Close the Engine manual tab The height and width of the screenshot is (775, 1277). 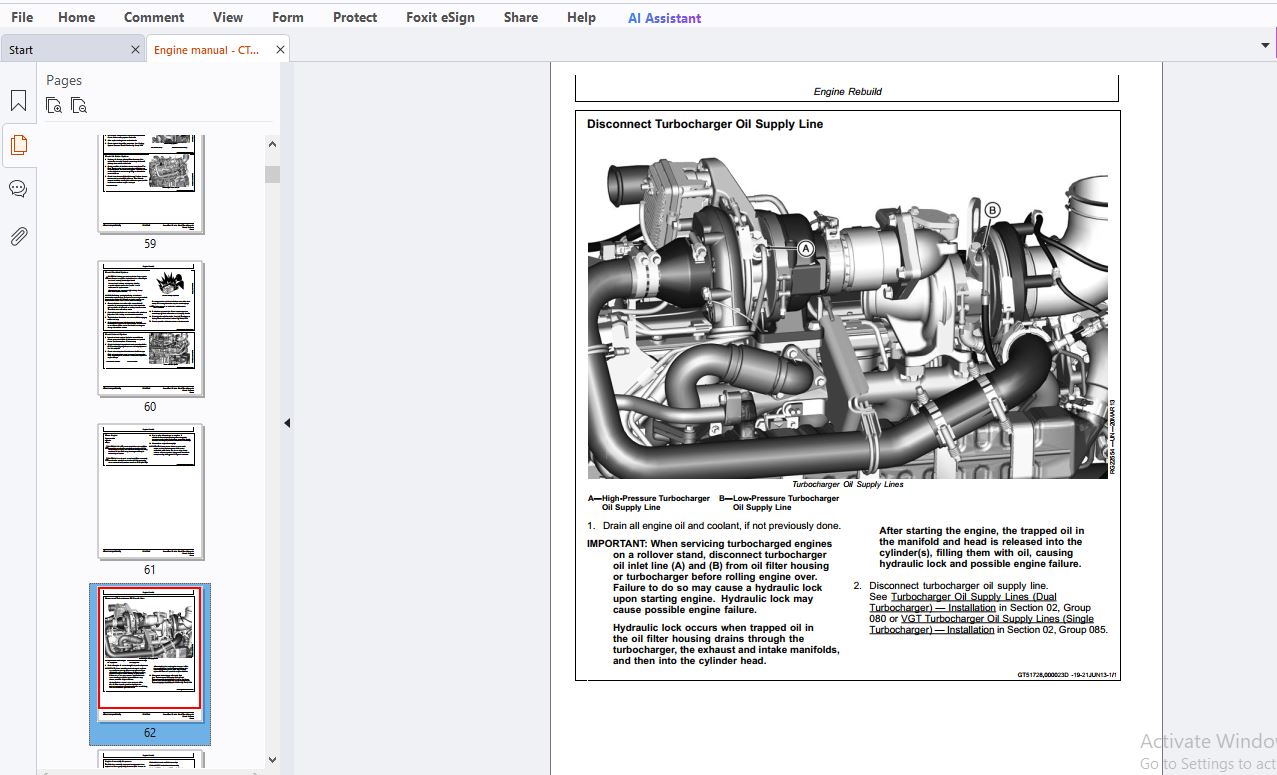(280, 49)
